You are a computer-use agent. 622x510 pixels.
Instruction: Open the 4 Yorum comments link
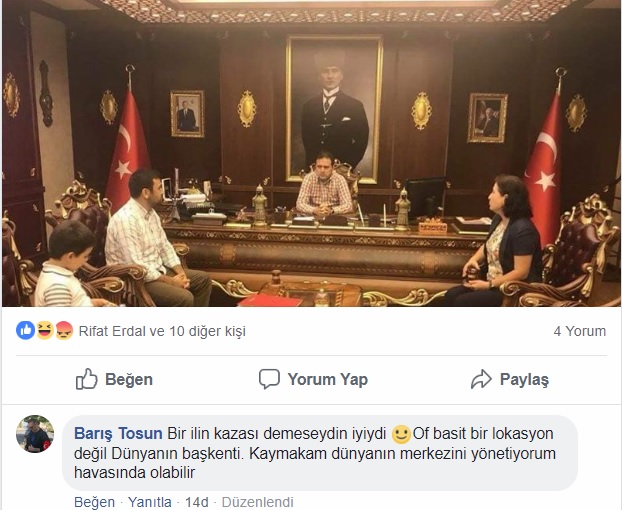pos(580,331)
